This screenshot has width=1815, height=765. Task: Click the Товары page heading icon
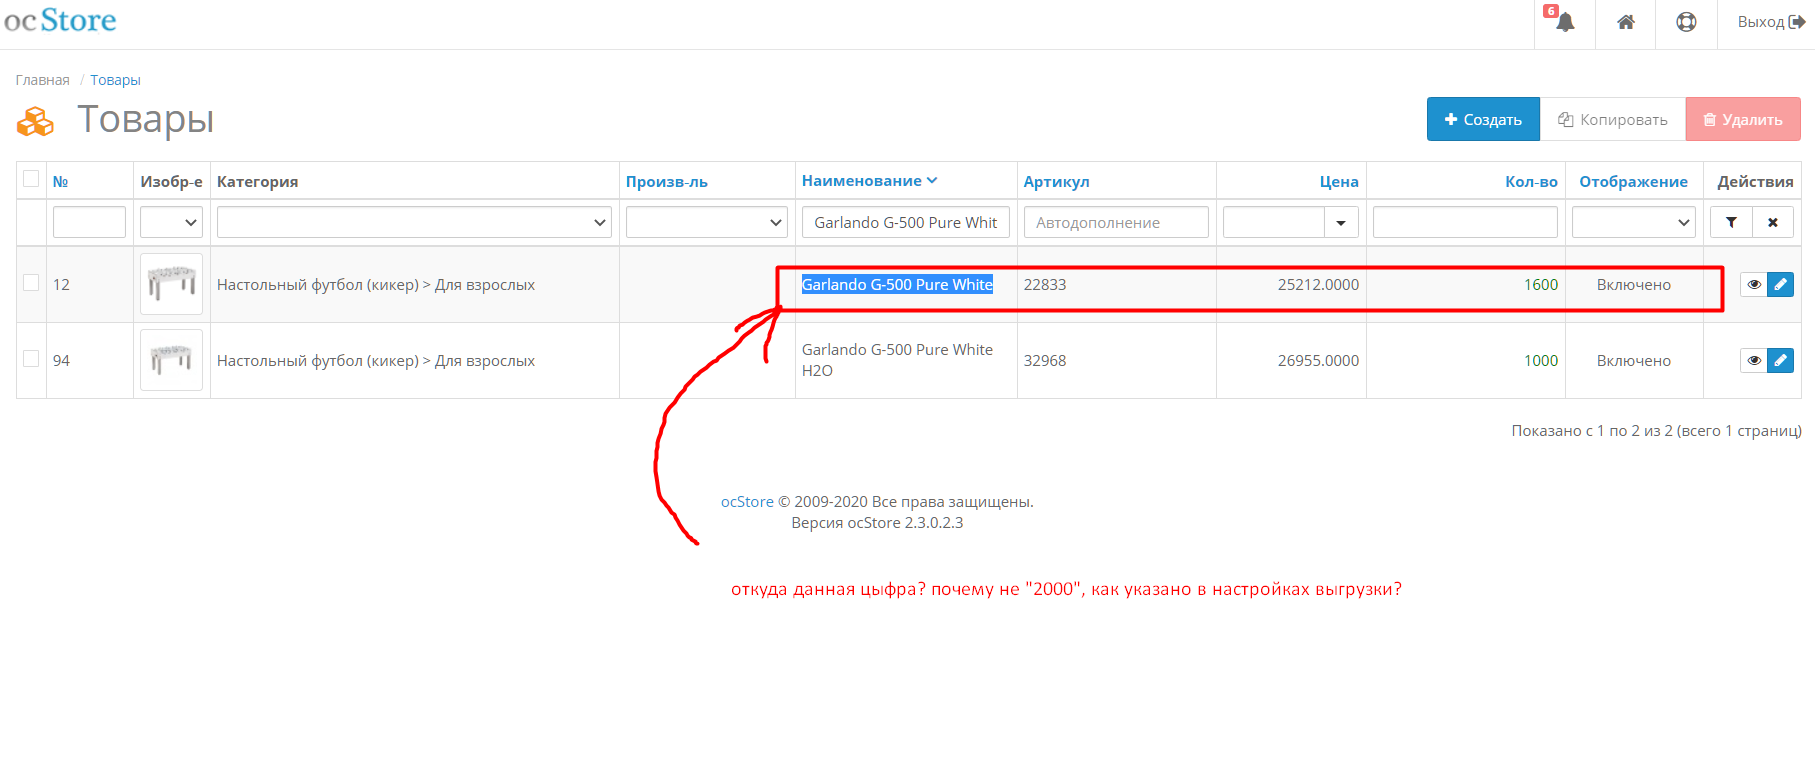(35, 122)
